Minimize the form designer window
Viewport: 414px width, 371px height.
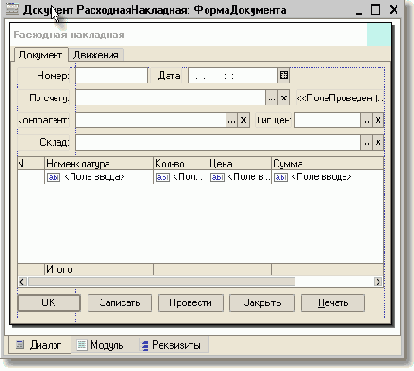coord(359,12)
